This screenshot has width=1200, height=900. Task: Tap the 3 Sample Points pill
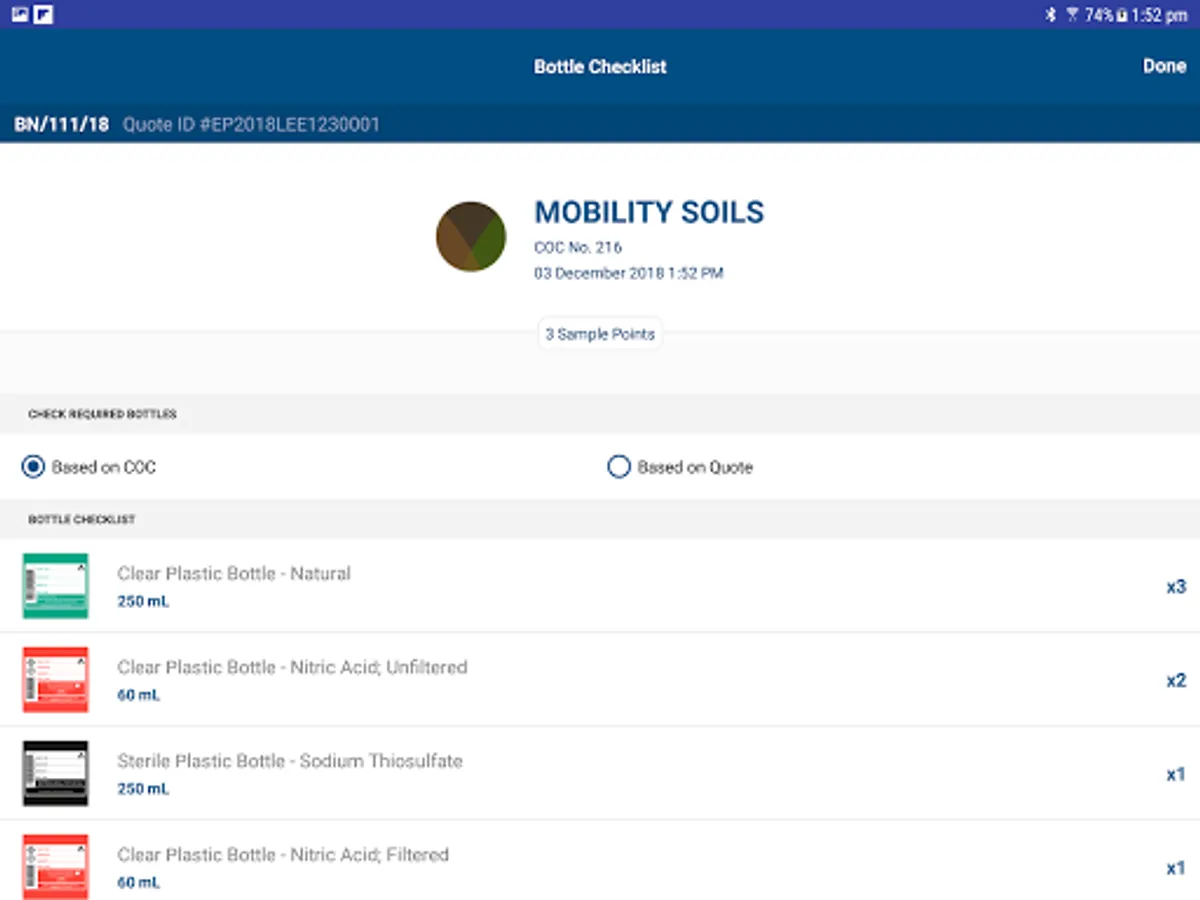click(x=600, y=334)
